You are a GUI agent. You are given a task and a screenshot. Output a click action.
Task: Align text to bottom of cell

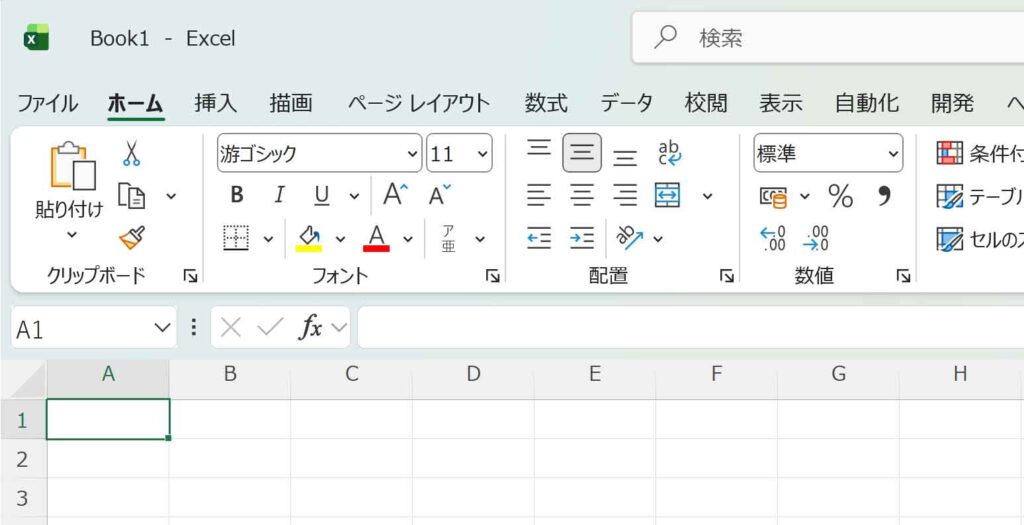(x=625, y=157)
